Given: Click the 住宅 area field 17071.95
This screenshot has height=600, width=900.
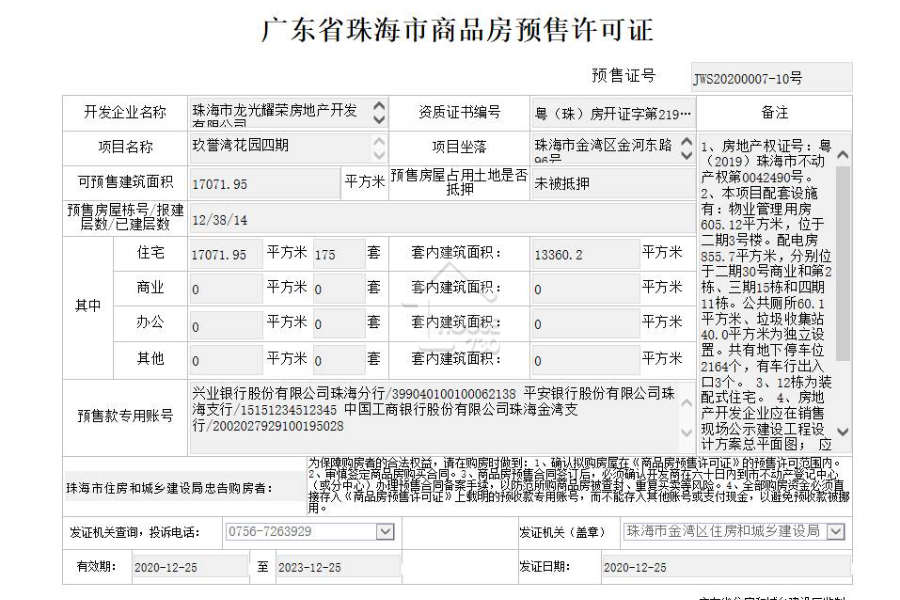Looking at the screenshot, I should (226, 254).
